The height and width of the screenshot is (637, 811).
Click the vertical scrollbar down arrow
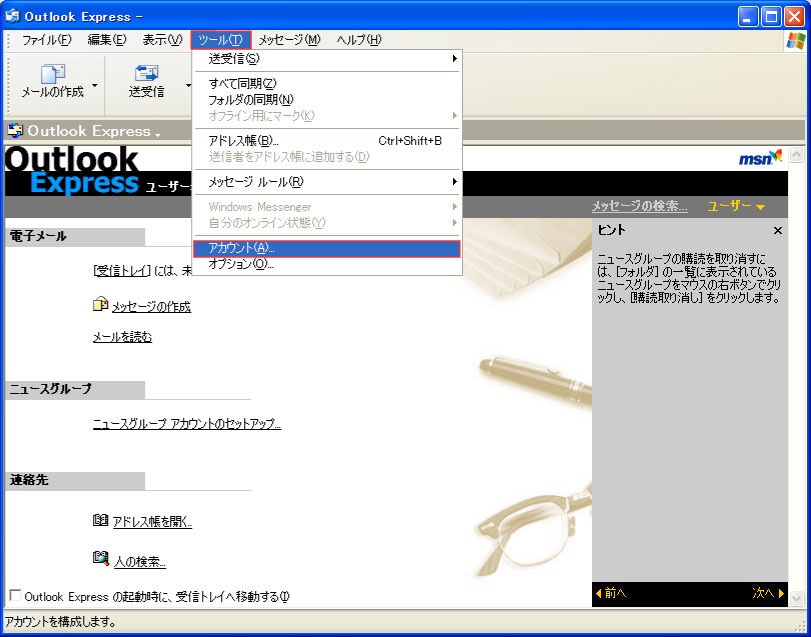pos(796,597)
